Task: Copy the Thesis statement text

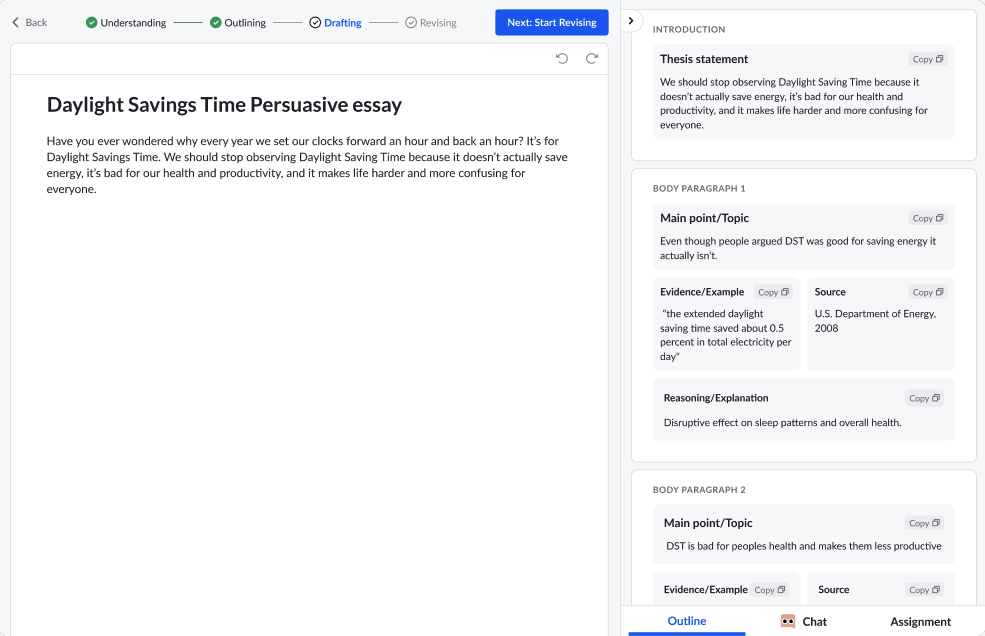Action: pos(928,59)
